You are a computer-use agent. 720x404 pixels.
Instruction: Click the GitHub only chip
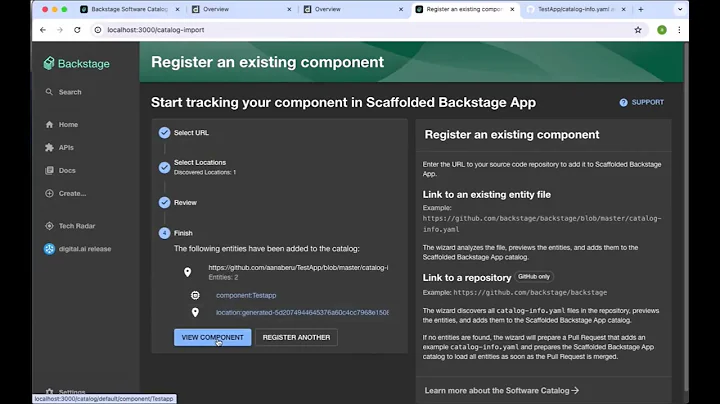534,276
